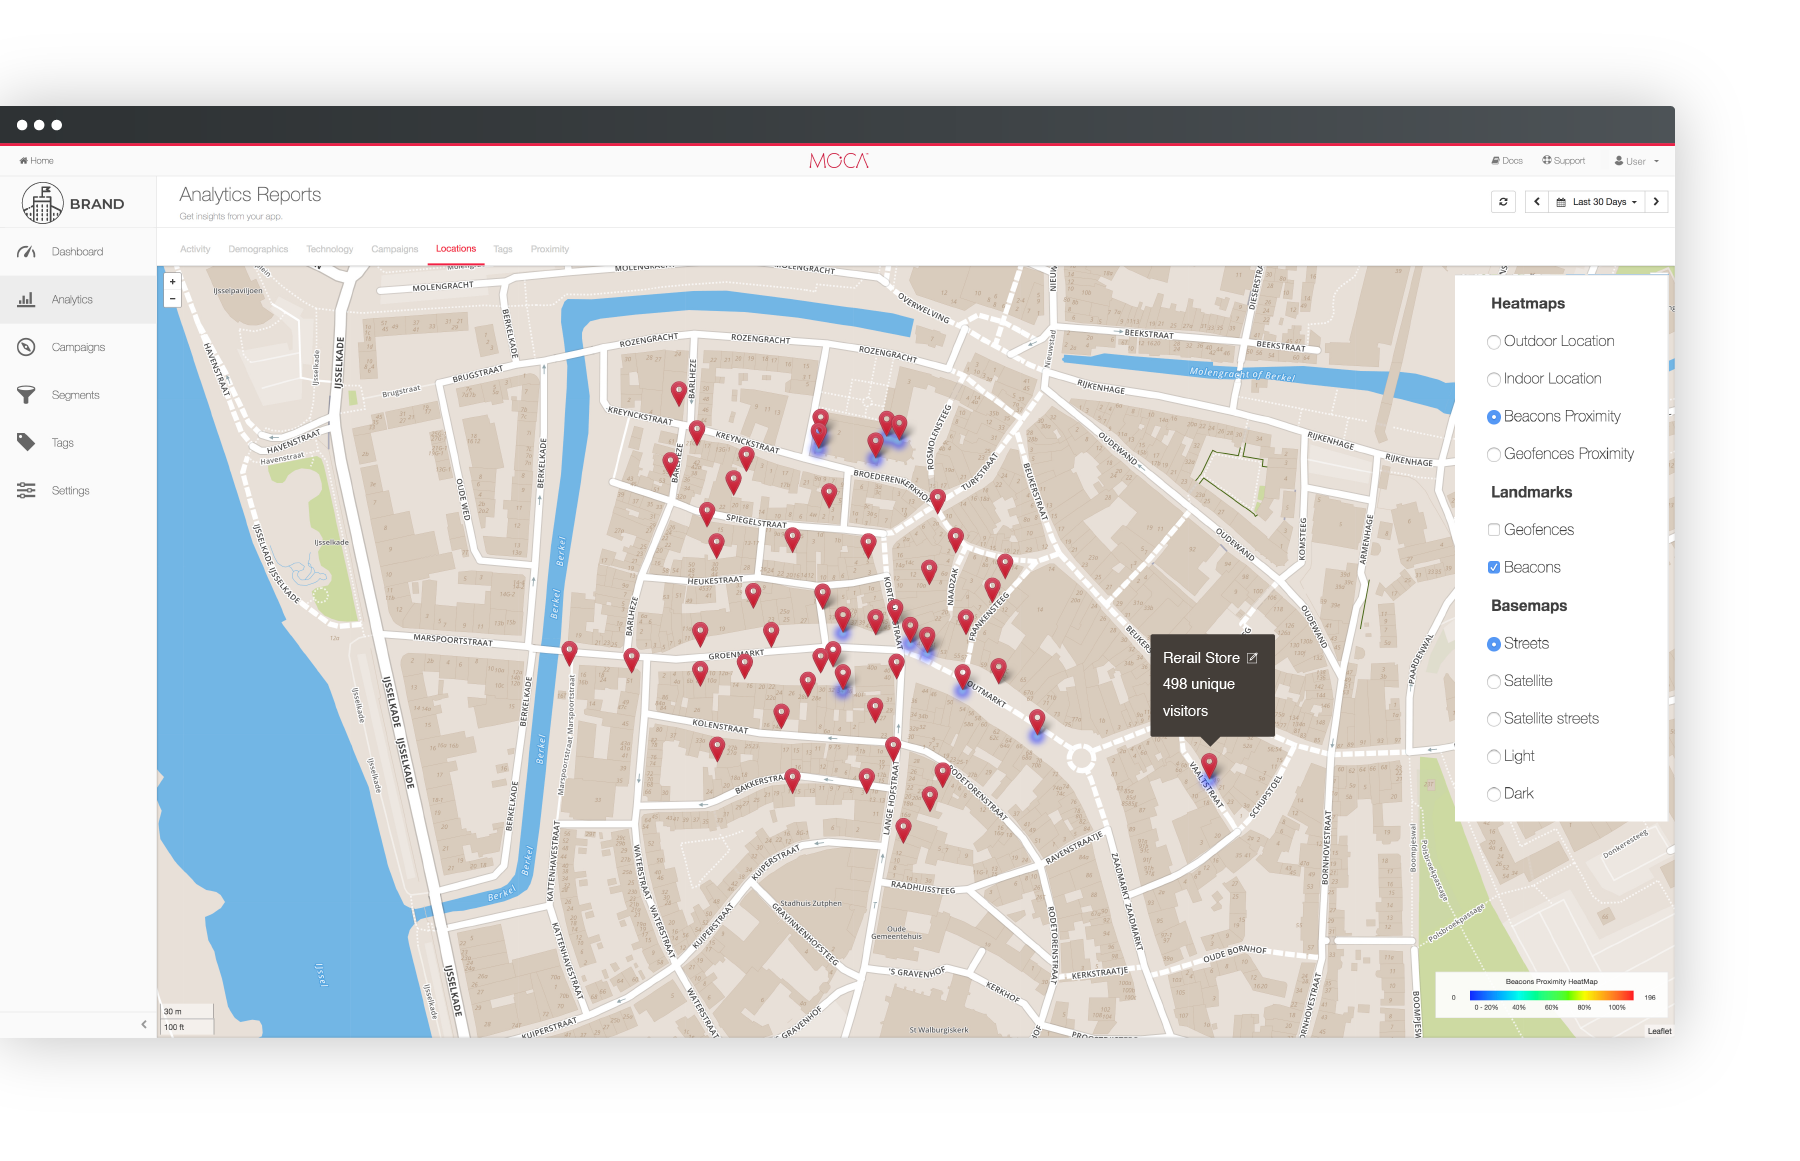Collapse the sidebar with chevron
This screenshot has height=1161, width=1800.
click(144, 1024)
